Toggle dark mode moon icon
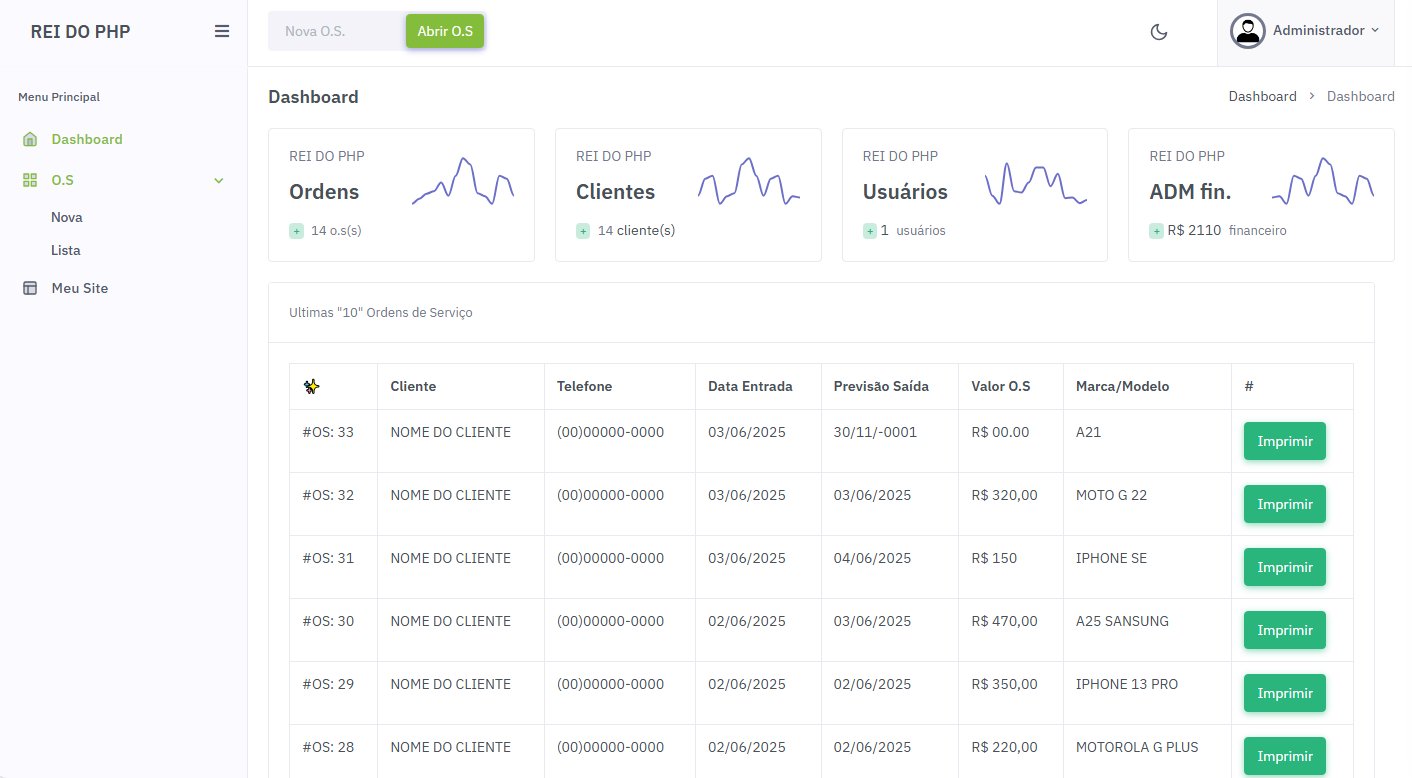 coord(1159,32)
